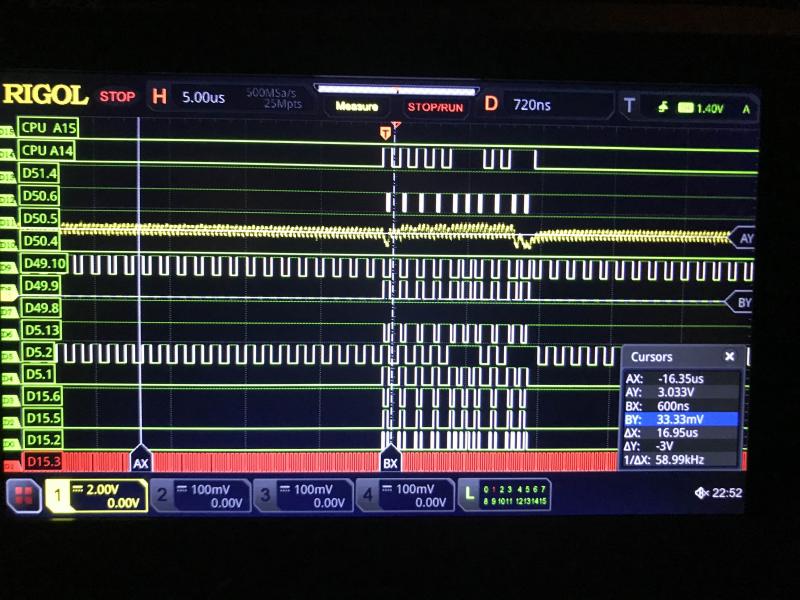The height and width of the screenshot is (600, 800).
Task: Open channel 3 settings tab
Action: point(302,495)
